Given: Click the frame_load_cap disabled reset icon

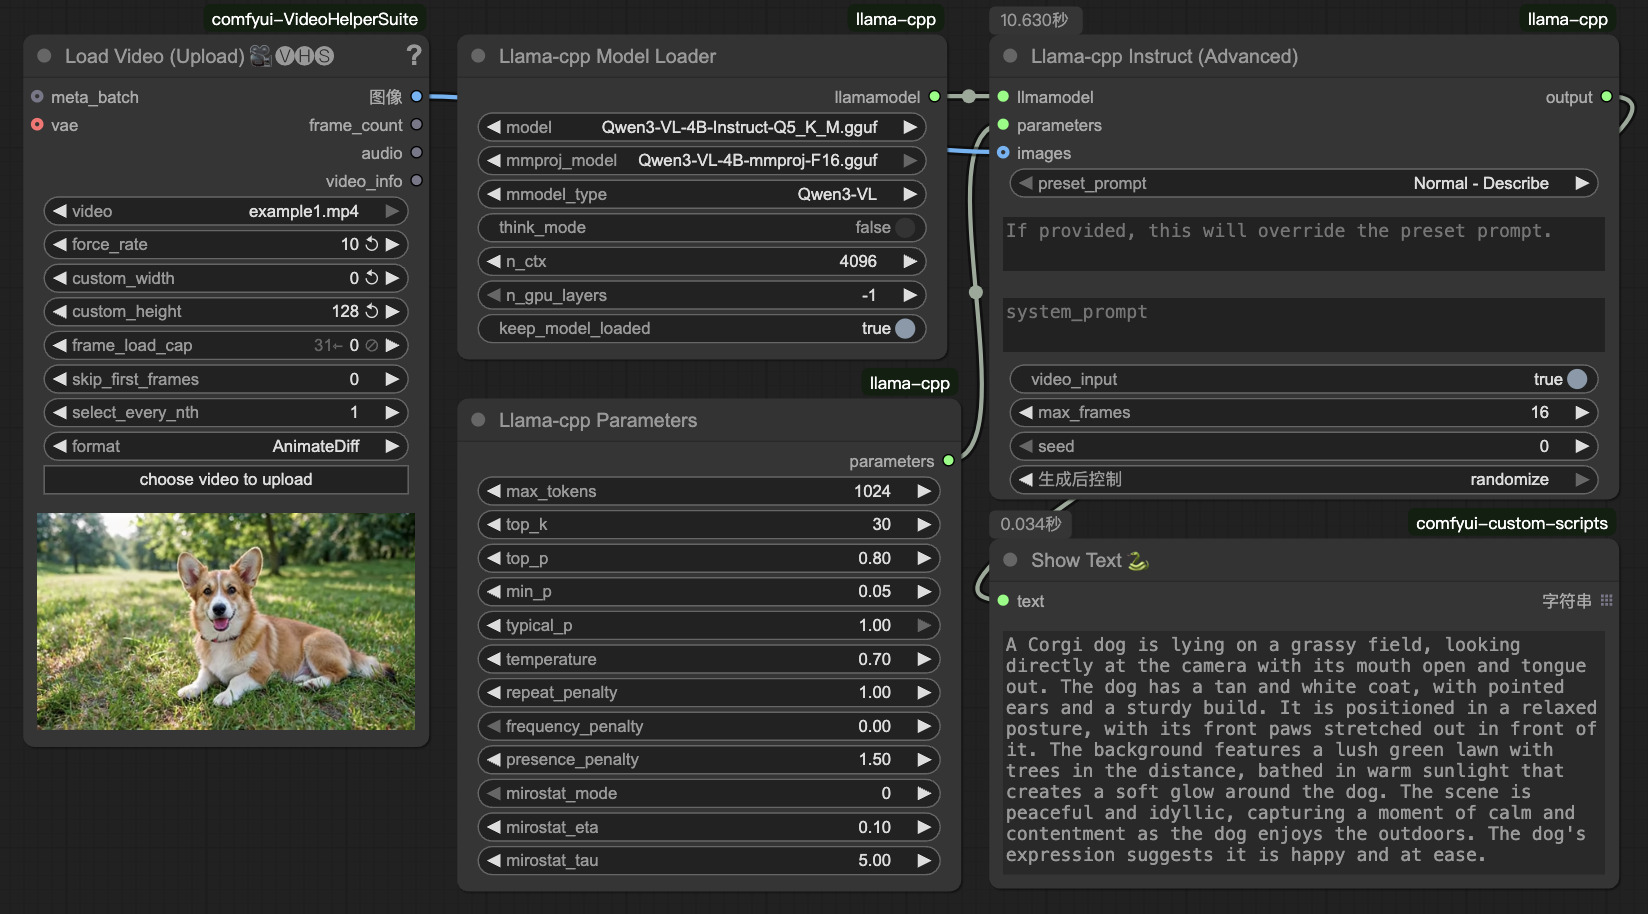Looking at the screenshot, I should coord(372,345).
